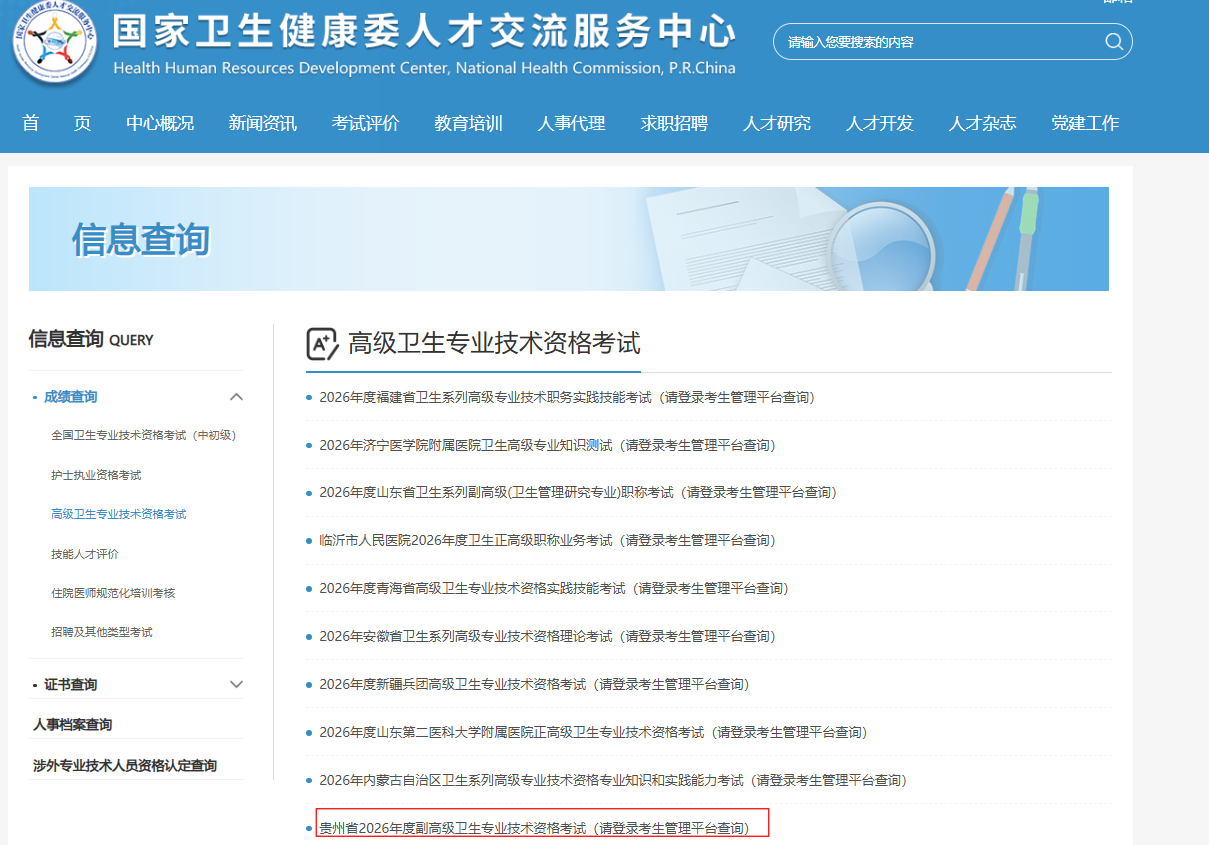Screen dimensions: 1209x845
Task: Select 成绩查询 in the sidebar
Action: coord(71,397)
